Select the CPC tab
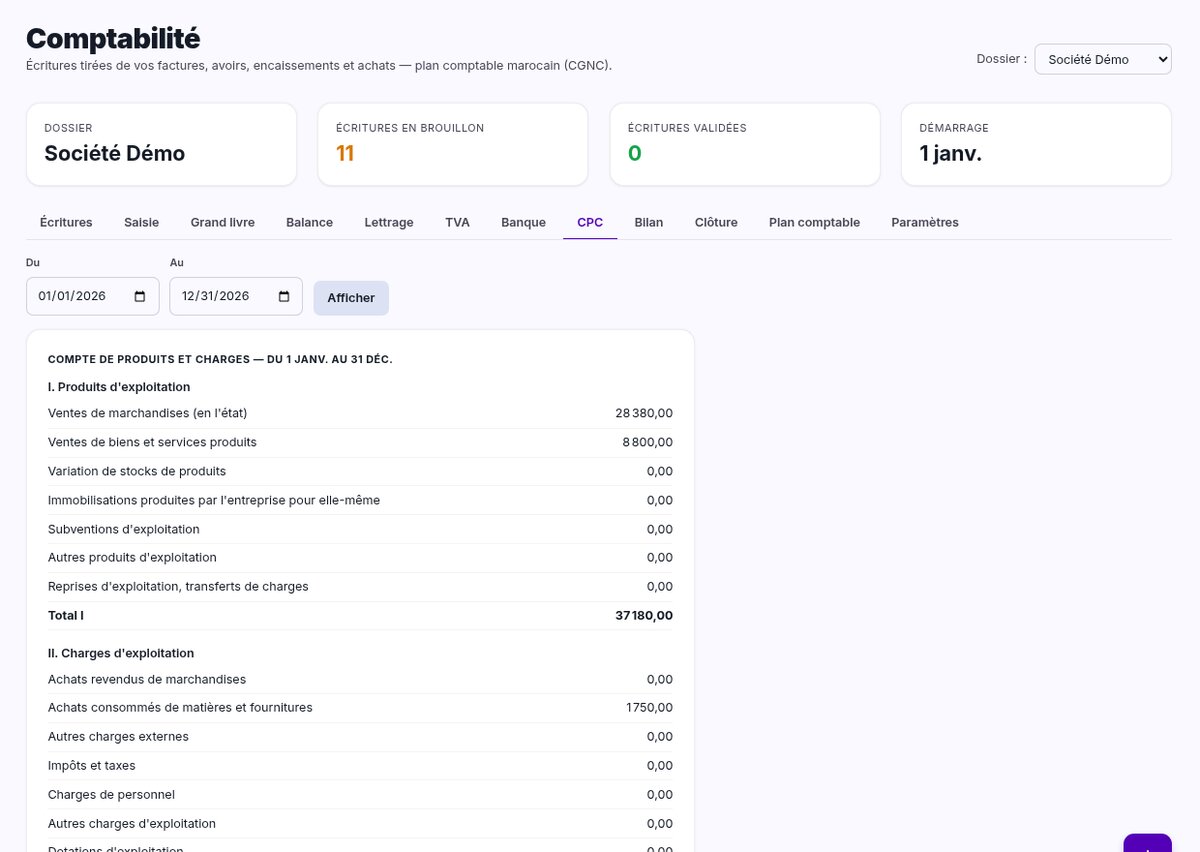This screenshot has height=852, width=1200. pyautogui.click(x=590, y=222)
